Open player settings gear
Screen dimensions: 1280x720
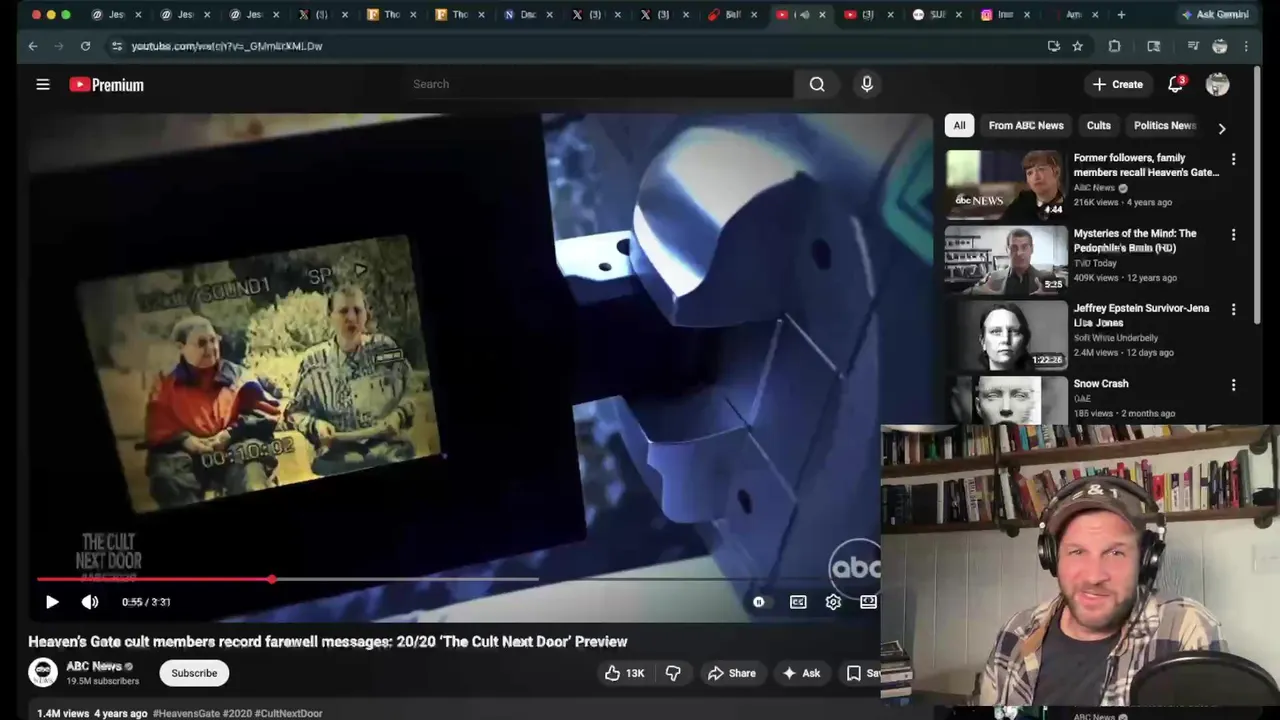(x=833, y=602)
